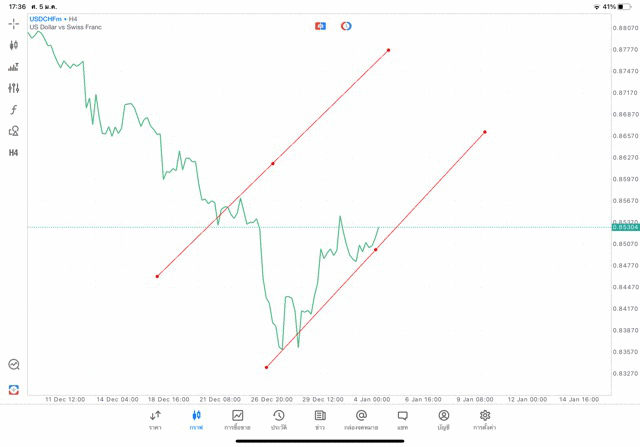Image resolution: width=640 pixels, height=447 pixels.
Task: Open the mailbox tab with @ icon
Action: click(x=361, y=420)
